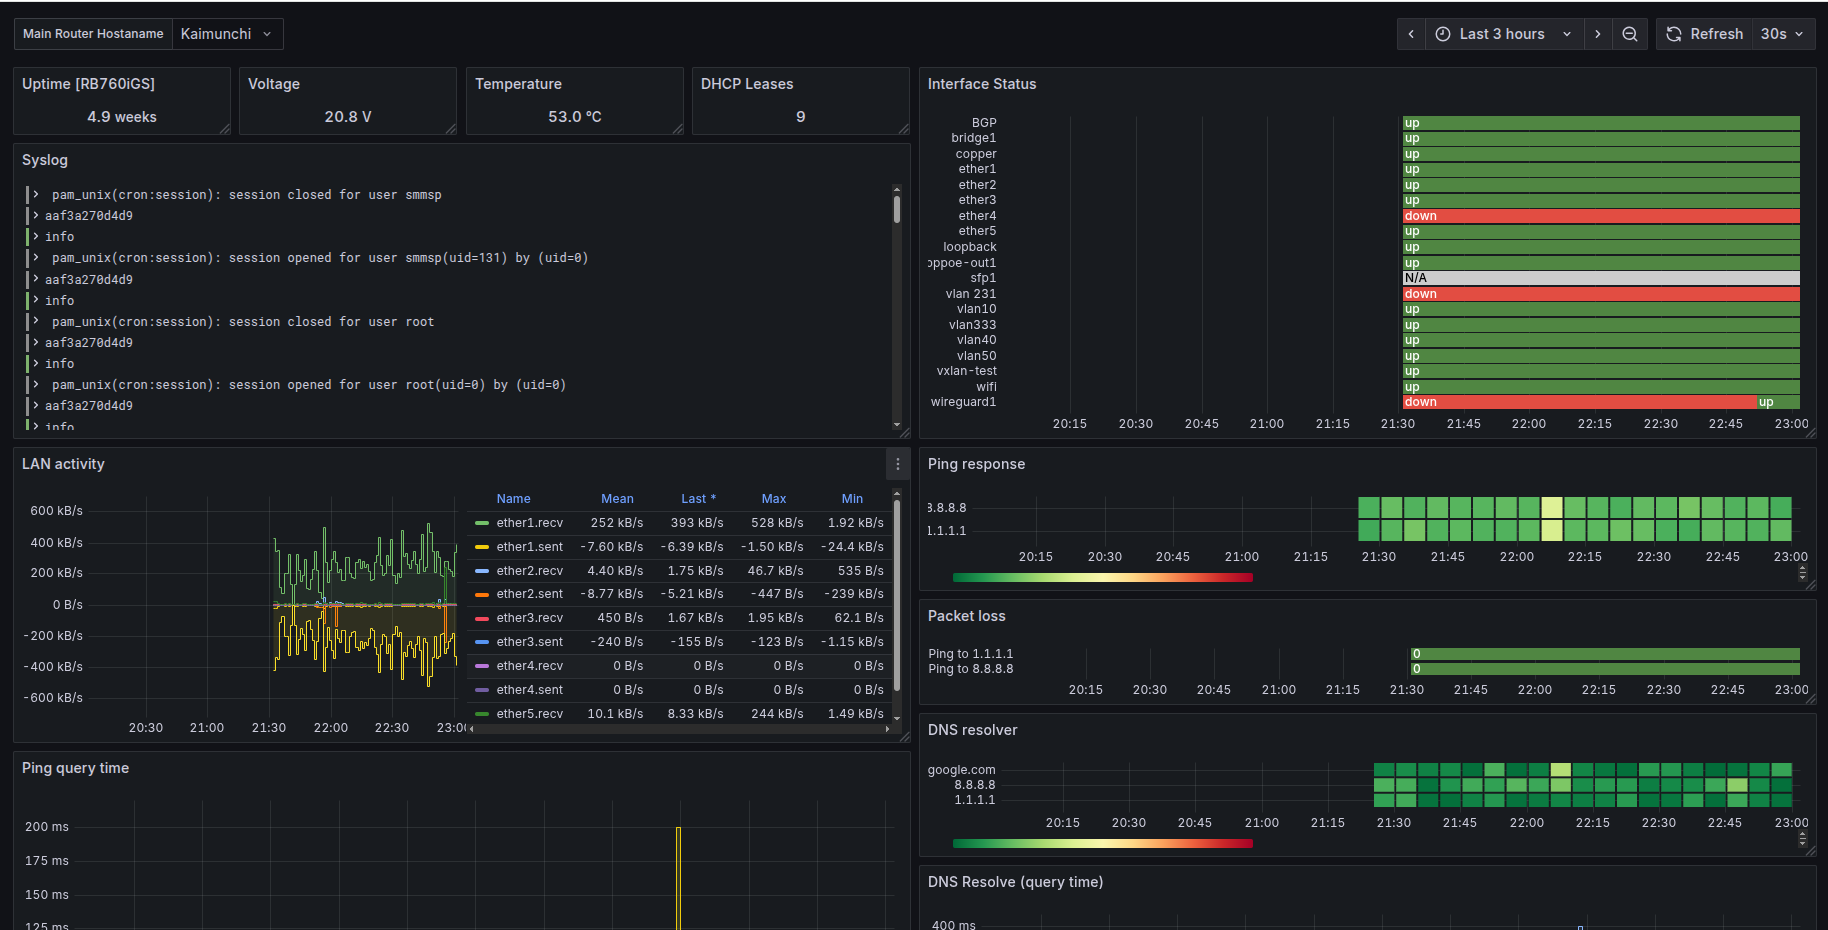The height and width of the screenshot is (930, 1828).
Task: Open LAN activity panel kebab menu
Action: [x=897, y=463]
